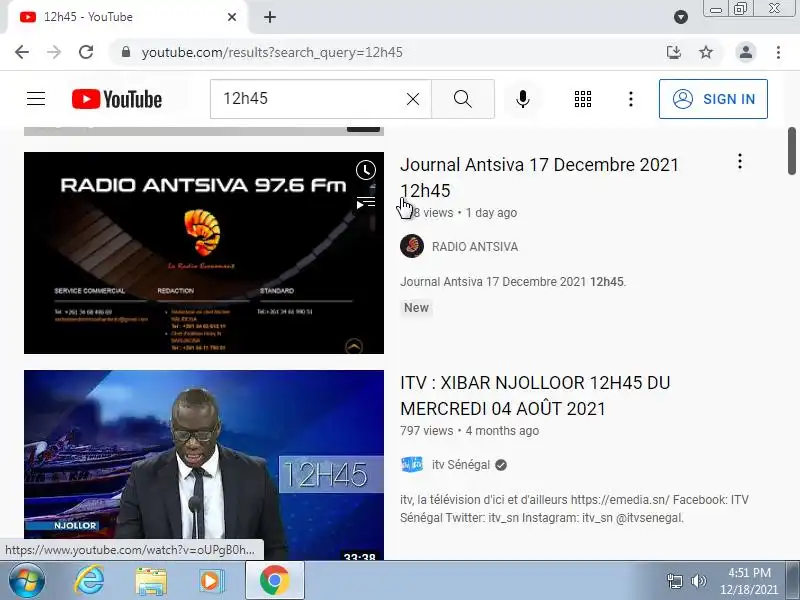Open YouTube apps grid menu
Screen dimensions: 800x600
(583, 99)
